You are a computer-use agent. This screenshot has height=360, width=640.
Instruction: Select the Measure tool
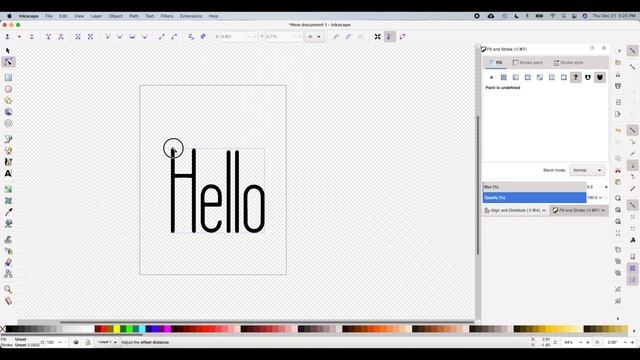click(x=8, y=301)
